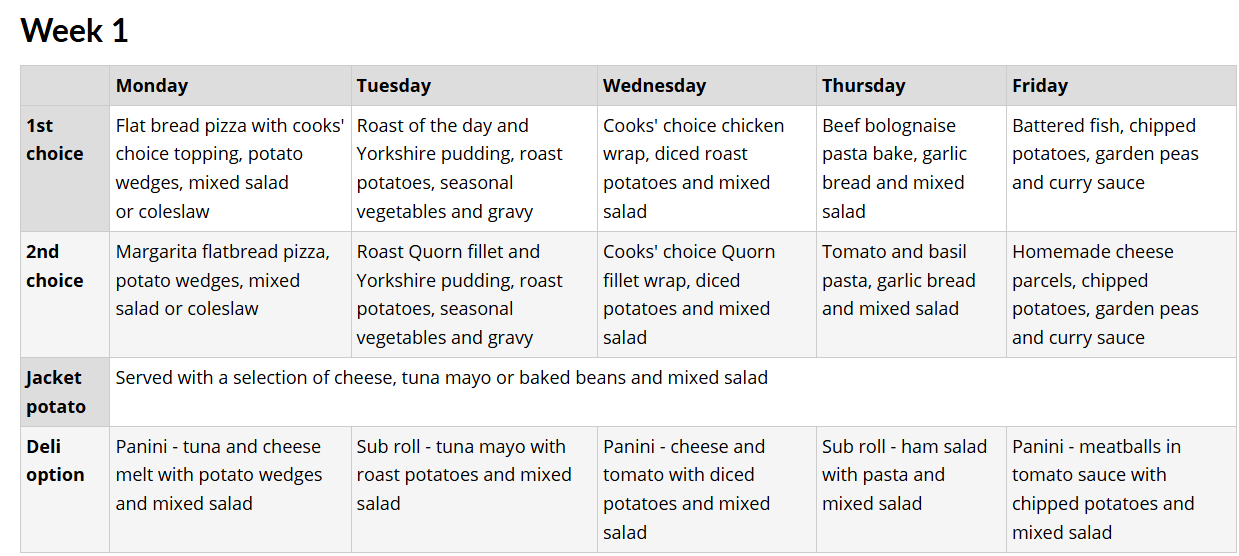
Task: Click the Margarita flatbread pizza cell
Action: click(x=230, y=295)
